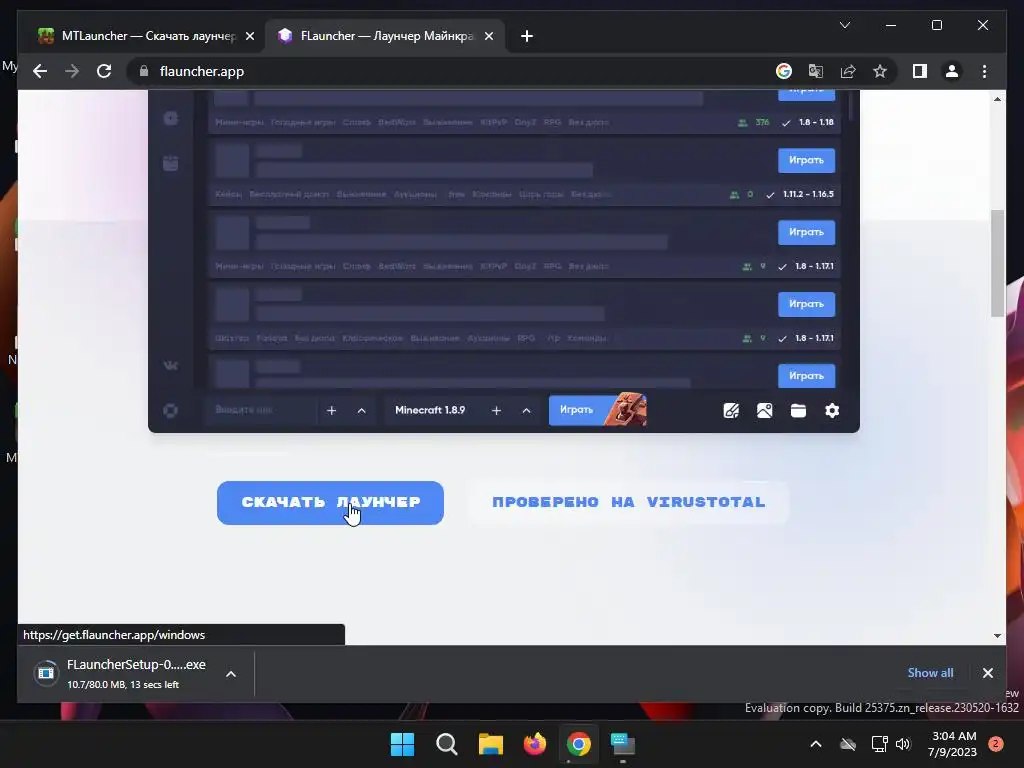
Task: Open a new browser tab
Action: pyautogui.click(x=527, y=36)
